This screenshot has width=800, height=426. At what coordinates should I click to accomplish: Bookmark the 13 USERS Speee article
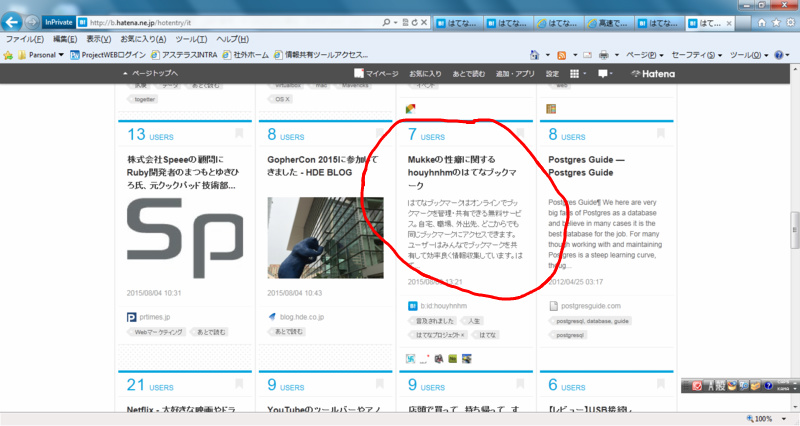pyautogui.click(x=239, y=134)
